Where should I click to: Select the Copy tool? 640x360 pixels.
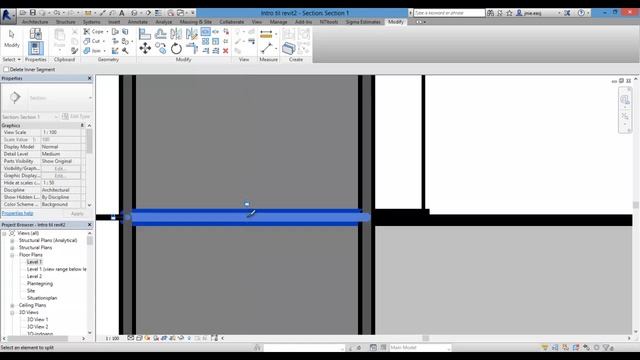coord(161,49)
